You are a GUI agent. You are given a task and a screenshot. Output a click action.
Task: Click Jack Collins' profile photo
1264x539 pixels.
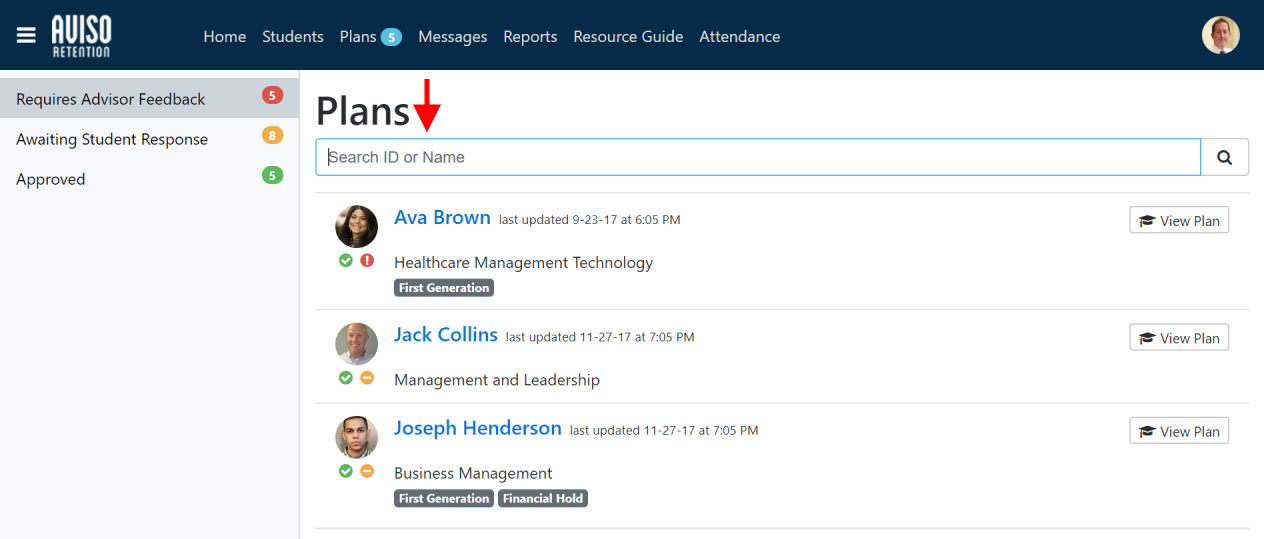(x=356, y=344)
